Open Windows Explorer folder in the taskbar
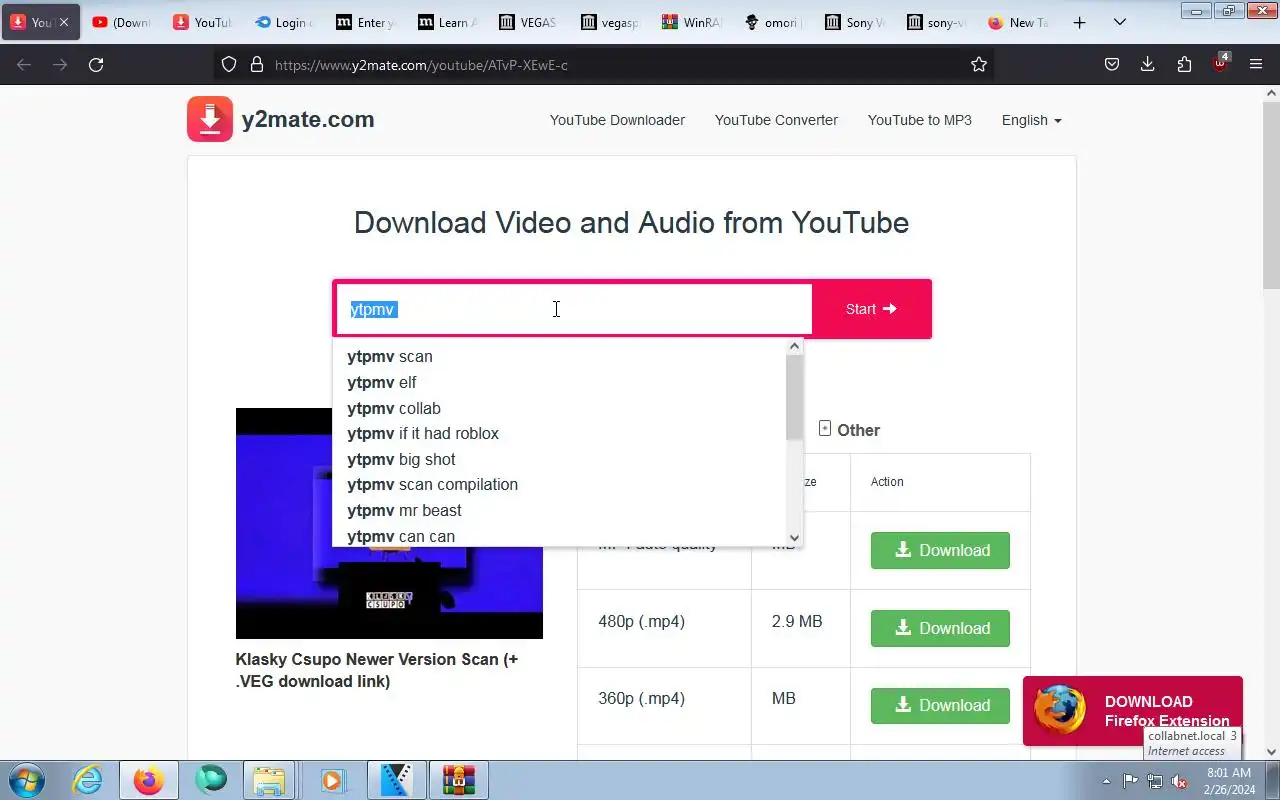Image resolution: width=1280 pixels, height=800 pixels. (x=270, y=780)
